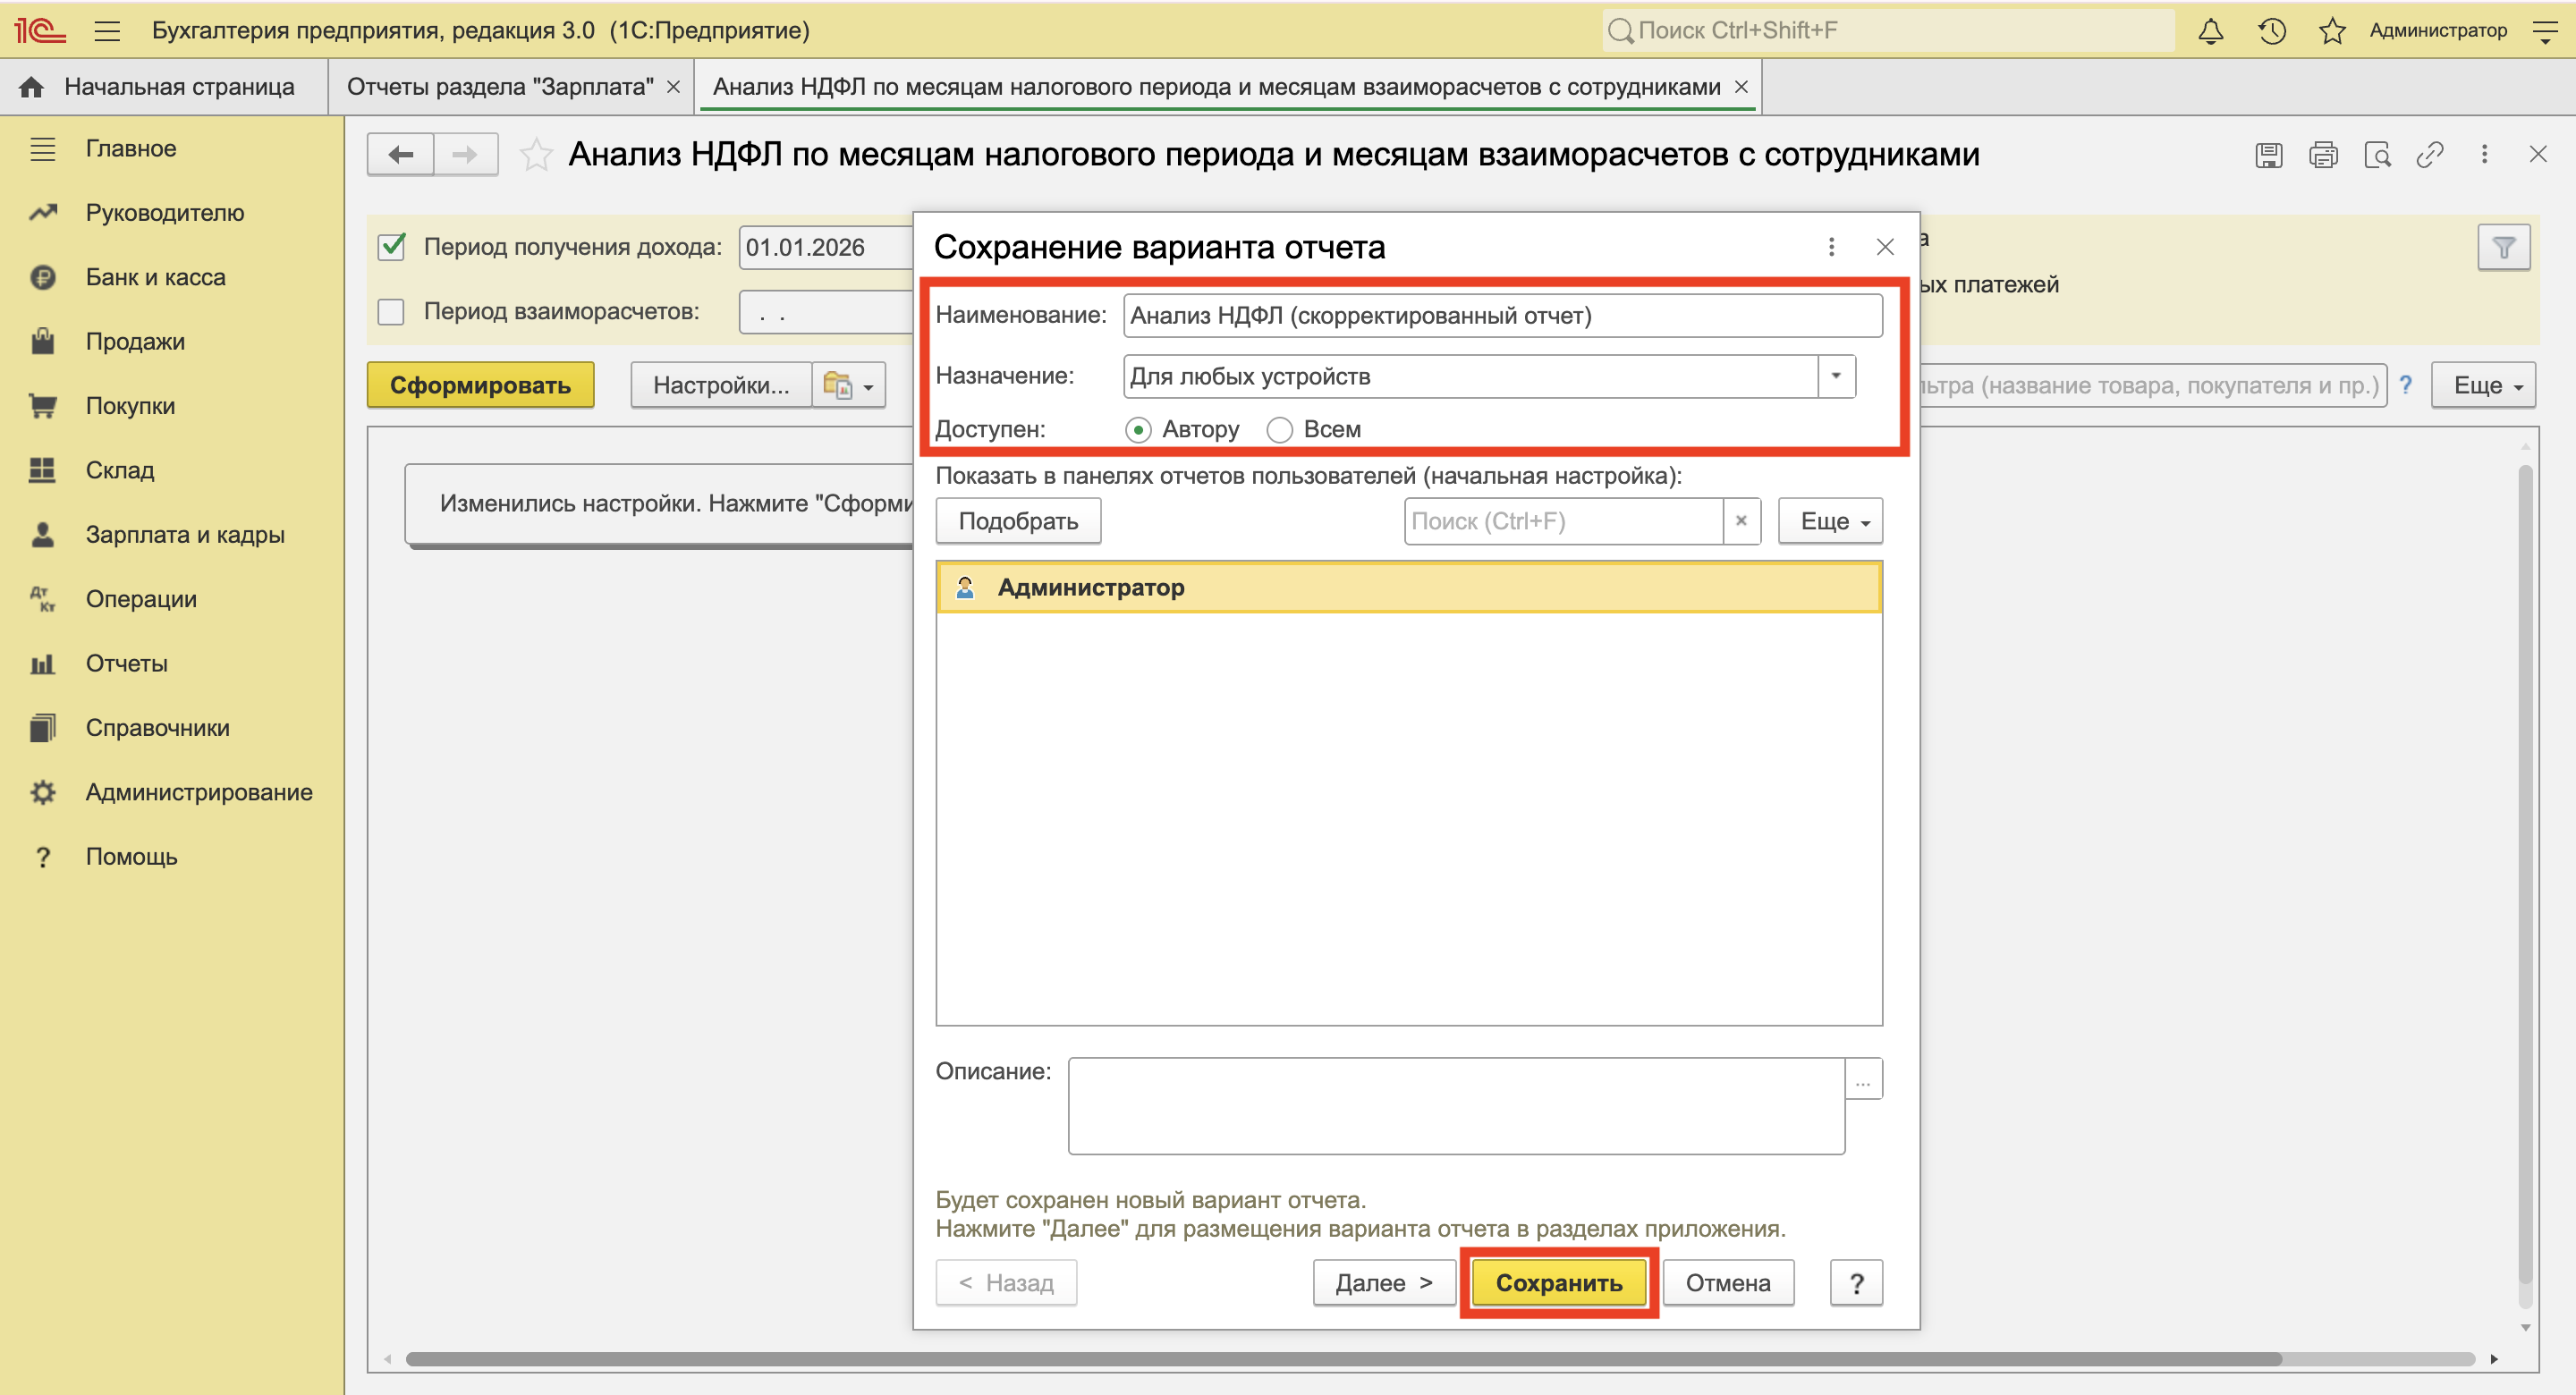Select the Всем radio button
Screen dimensions: 2576x1395
click(1279, 430)
